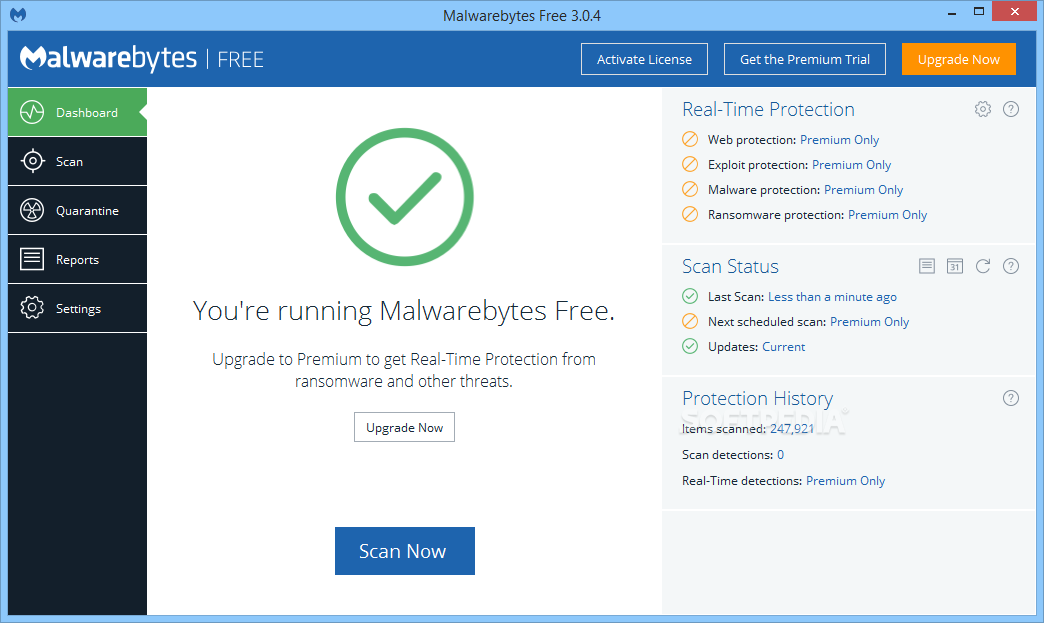Open help for Real-Time Protection
This screenshot has height=623, width=1044.
tap(1010, 109)
